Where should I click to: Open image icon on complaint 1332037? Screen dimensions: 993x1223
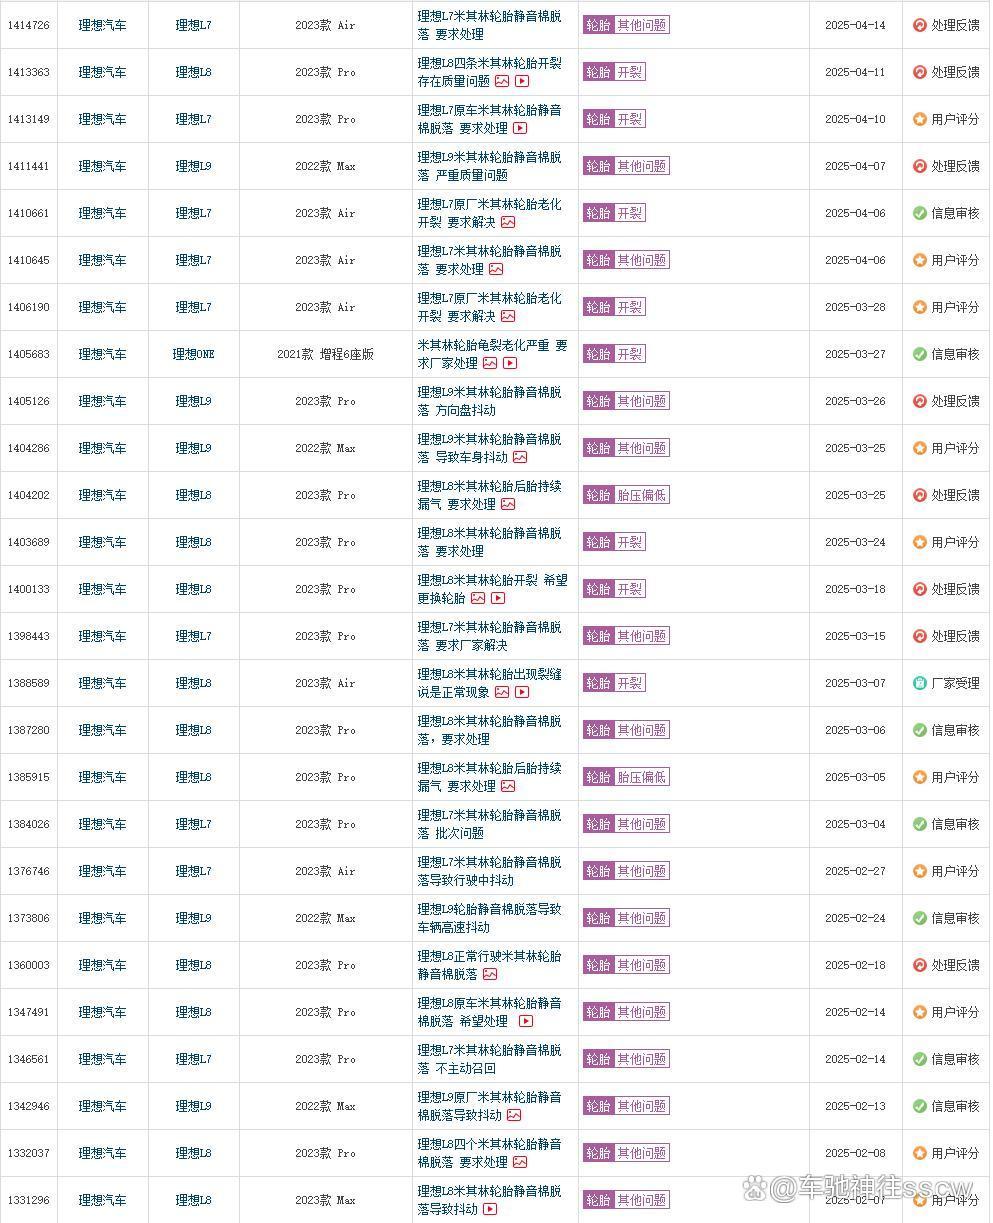point(520,1162)
